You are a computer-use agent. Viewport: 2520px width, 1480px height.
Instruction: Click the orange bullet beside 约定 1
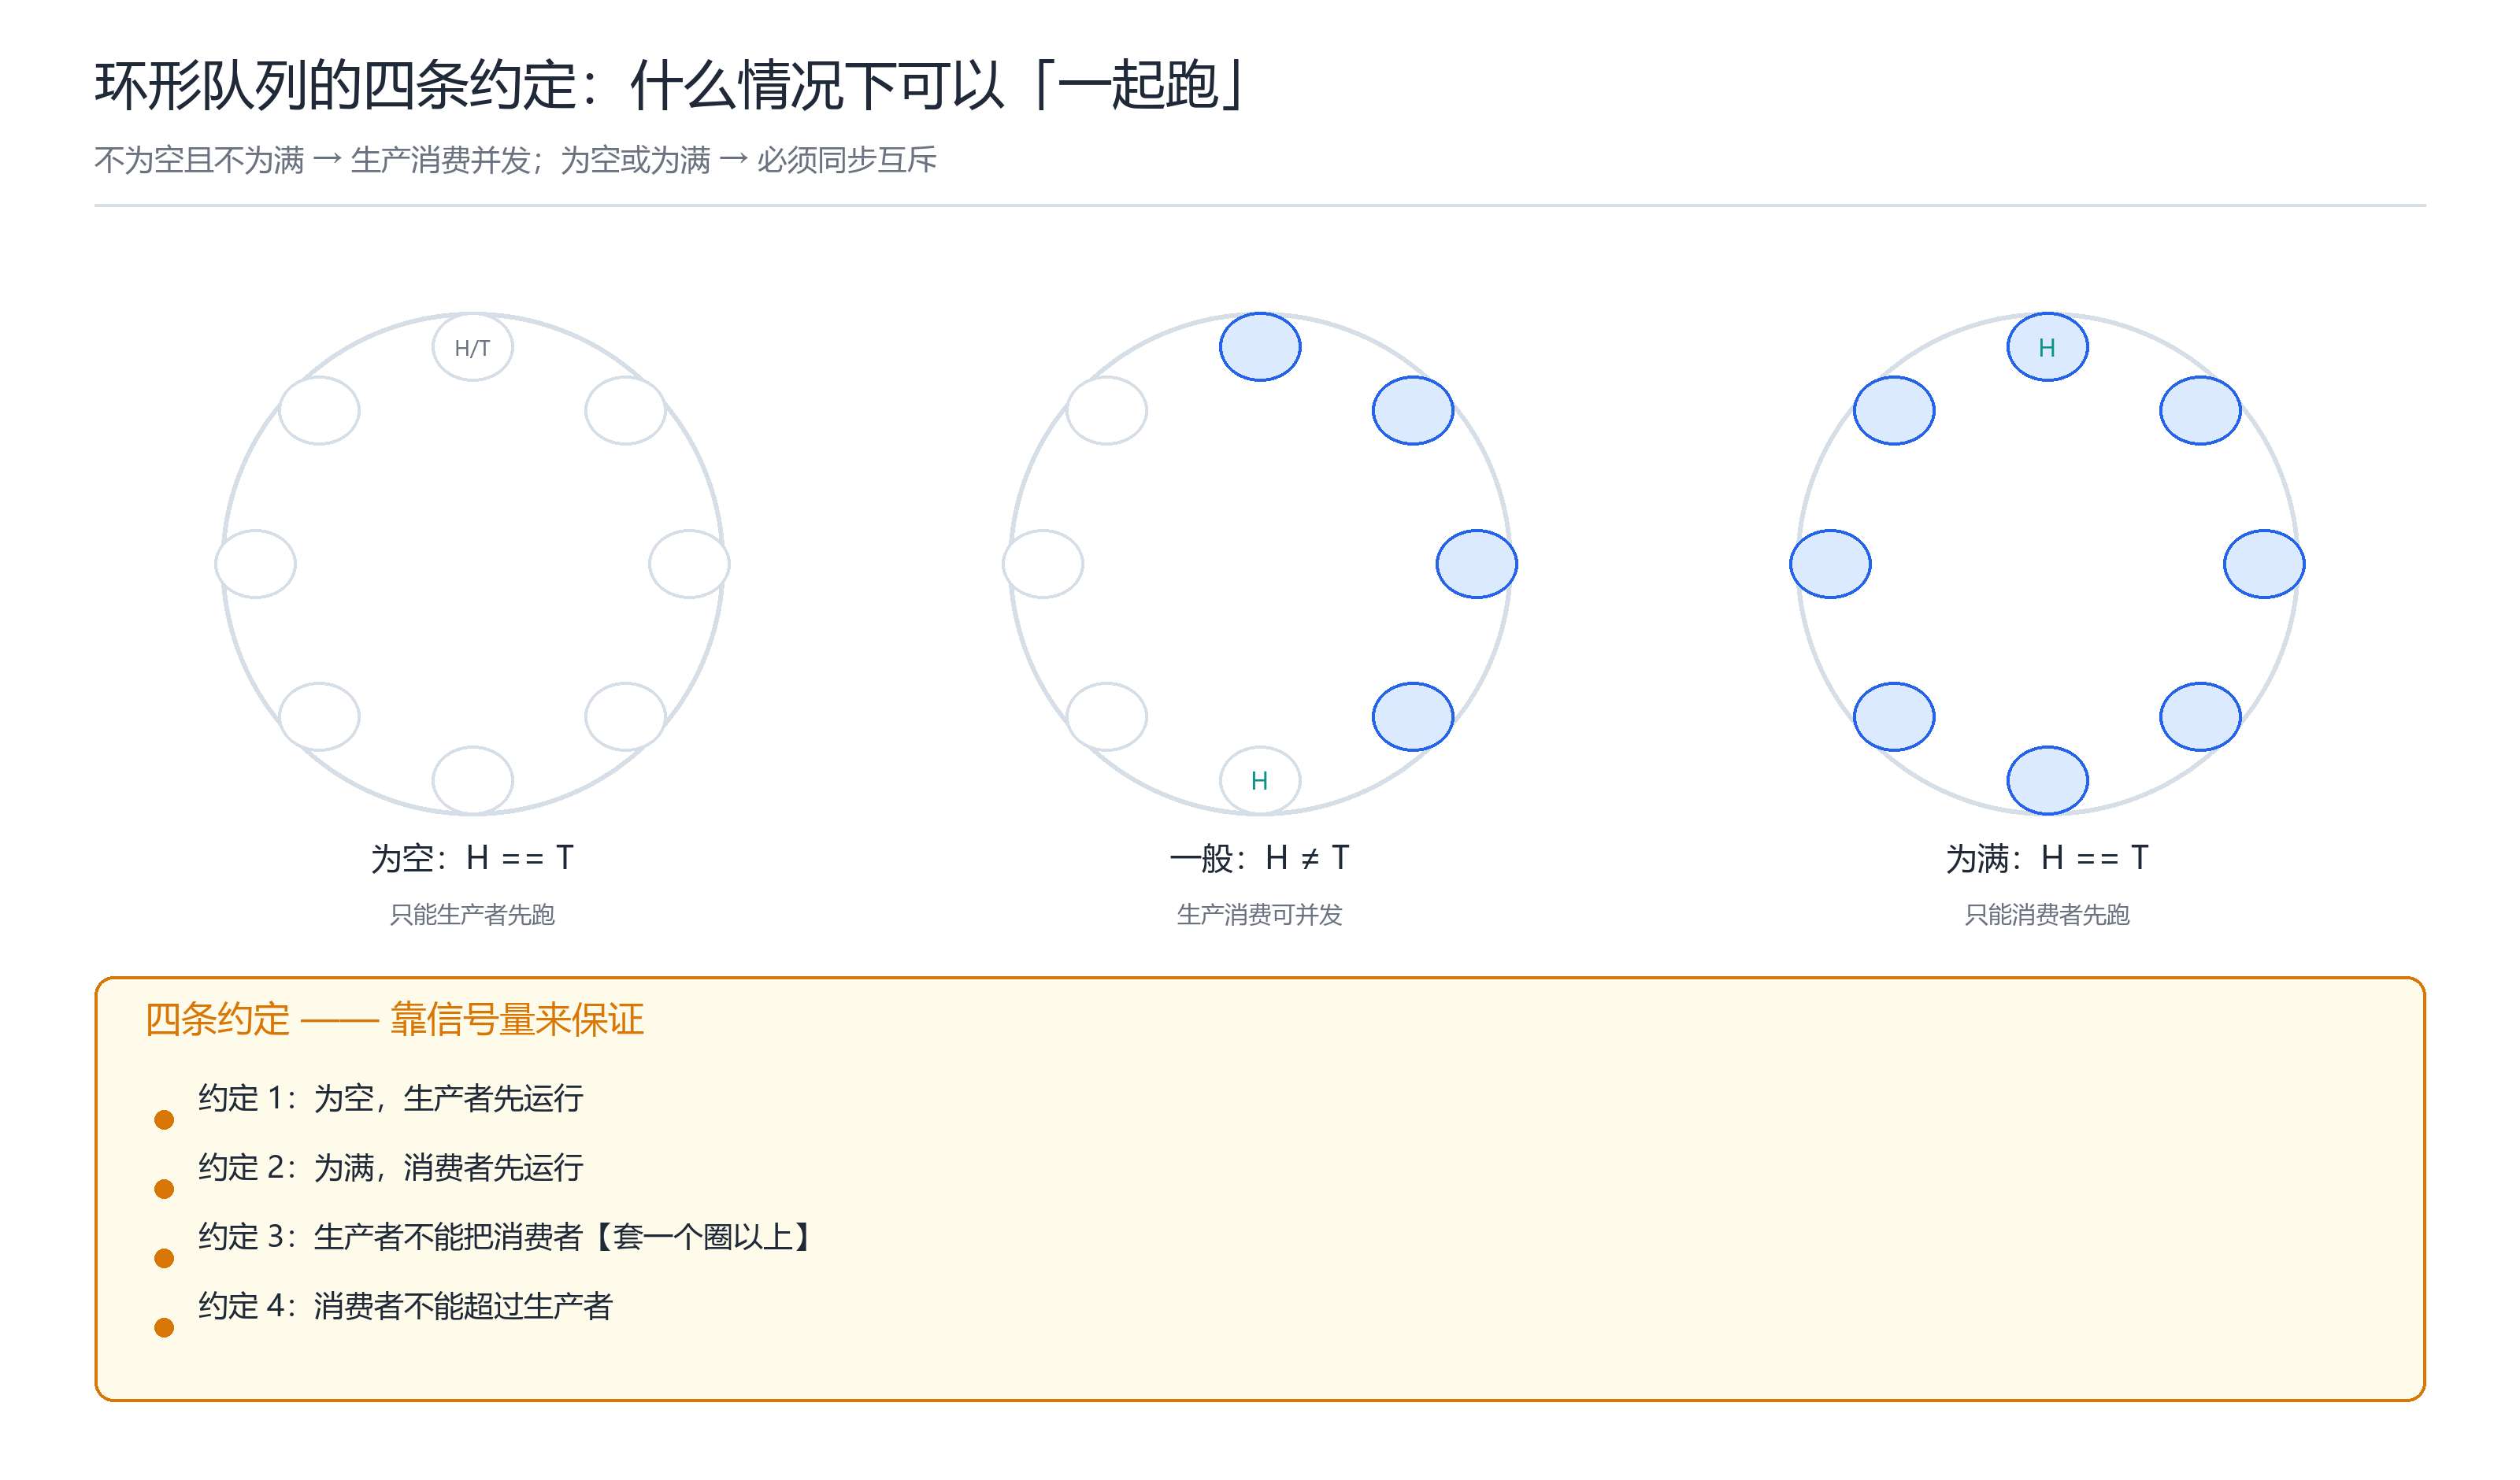click(164, 1119)
